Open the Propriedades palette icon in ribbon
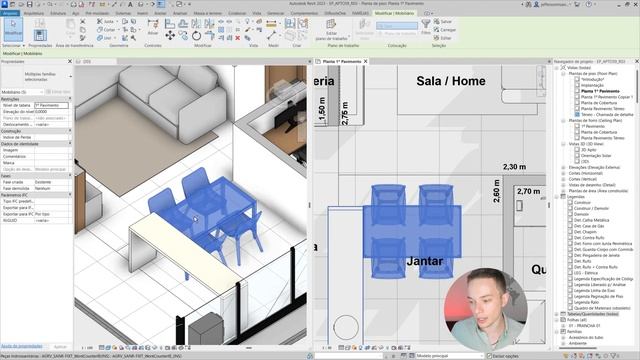 click(40, 35)
